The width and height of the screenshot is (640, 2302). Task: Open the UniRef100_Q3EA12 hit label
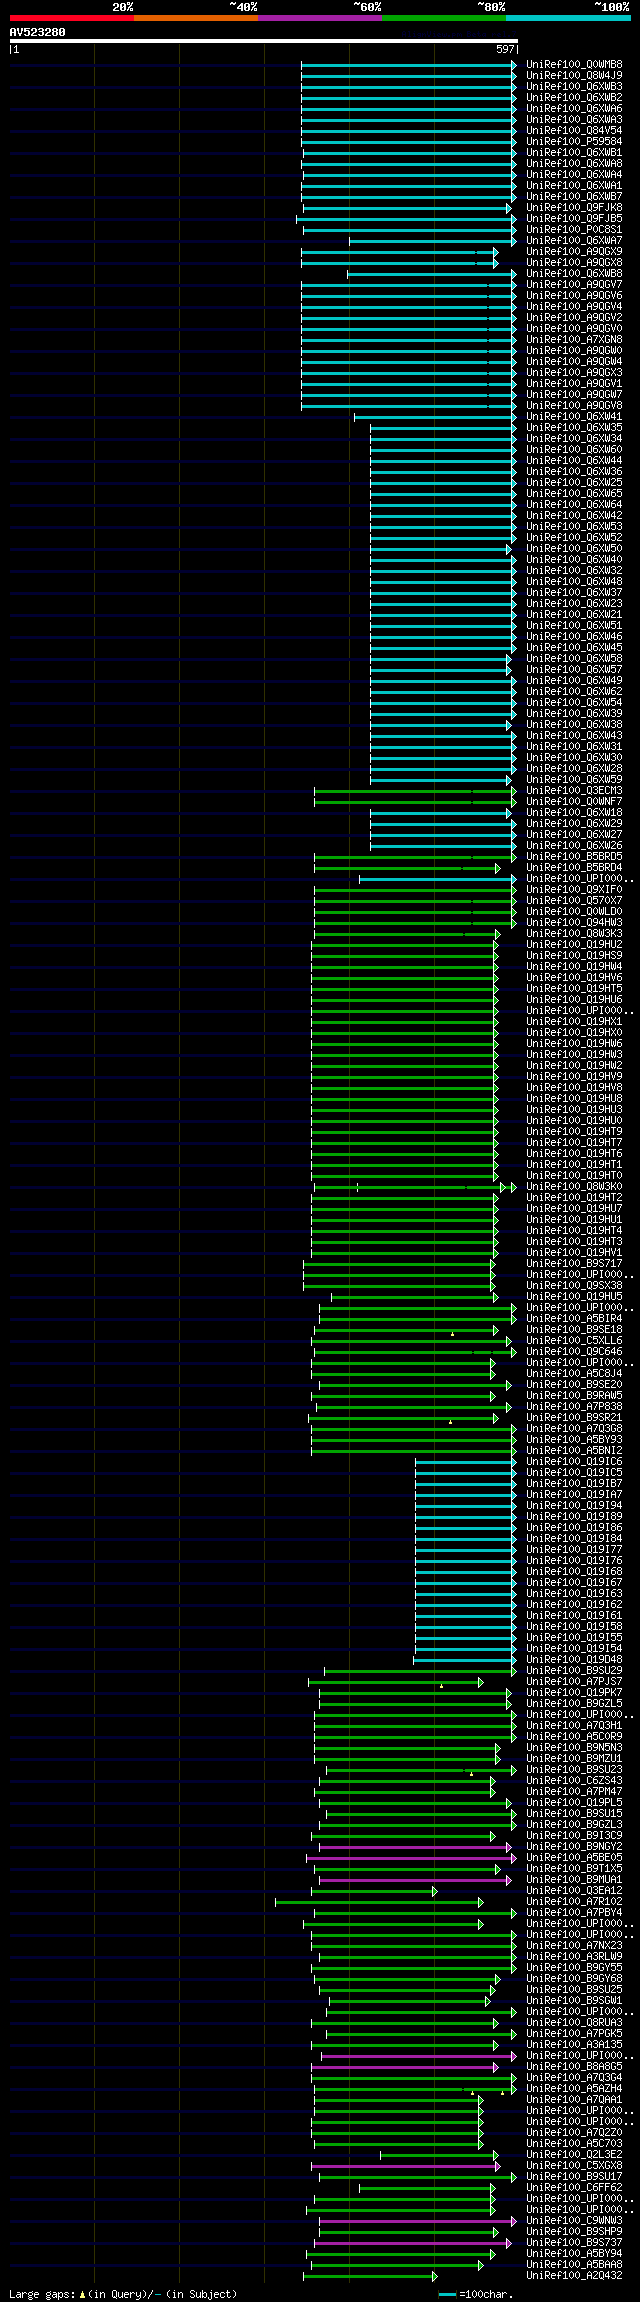click(574, 1891)
